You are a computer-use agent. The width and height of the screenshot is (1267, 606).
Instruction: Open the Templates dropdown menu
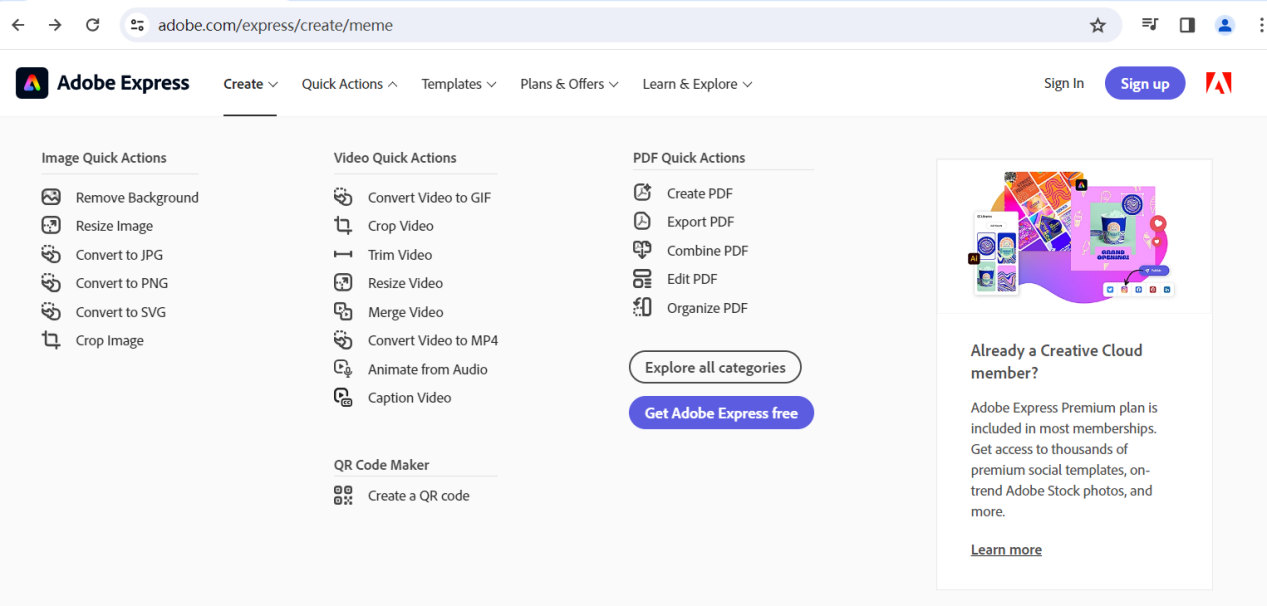[x=458, y=84]
